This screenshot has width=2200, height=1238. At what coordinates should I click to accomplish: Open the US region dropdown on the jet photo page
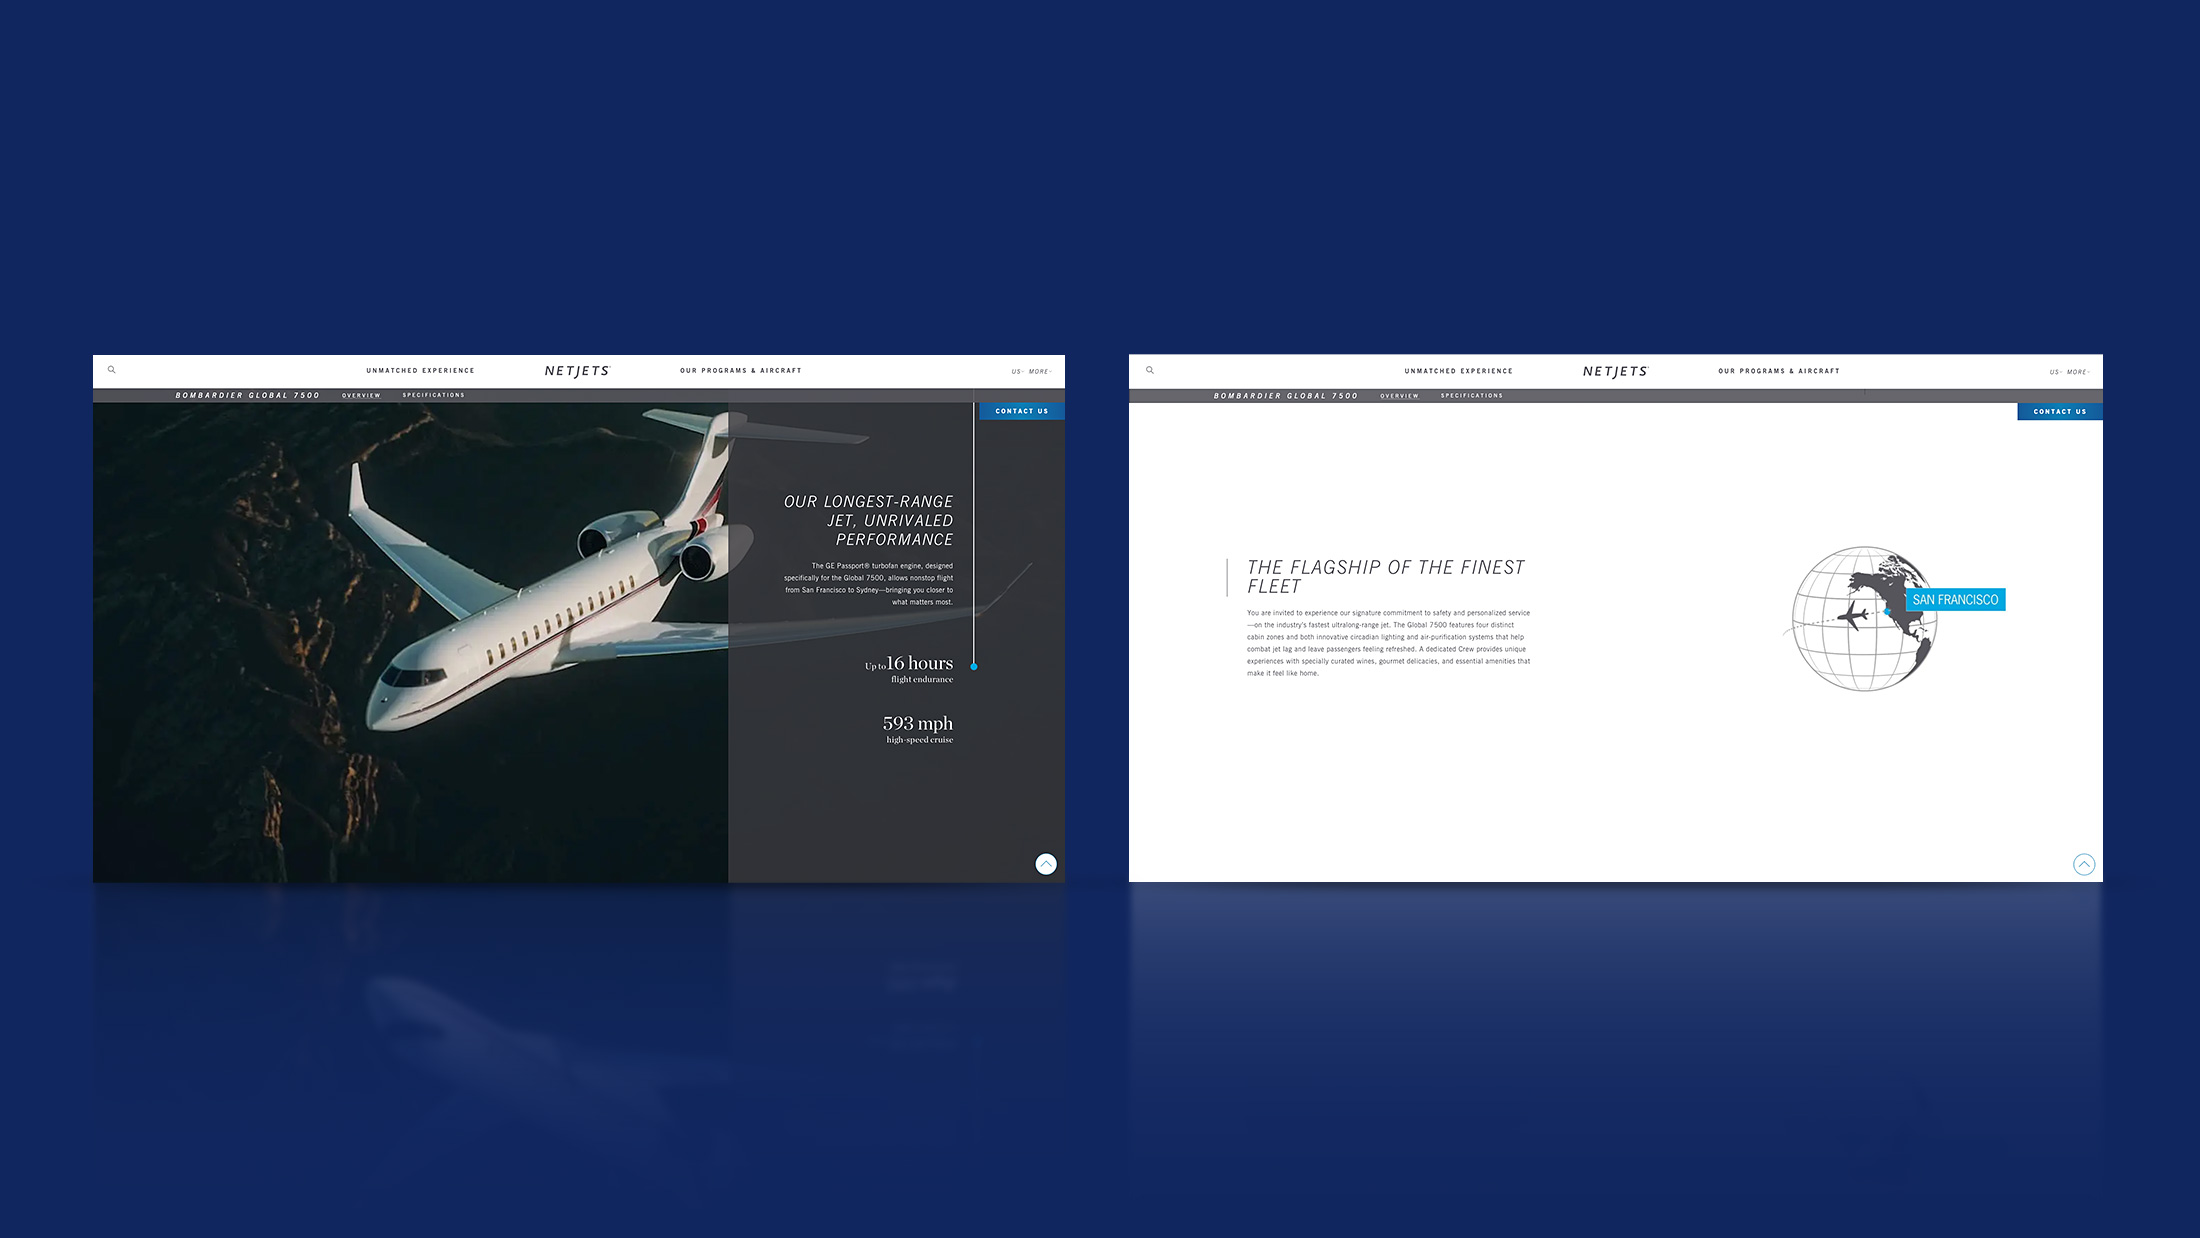(x=1016, y=372)
